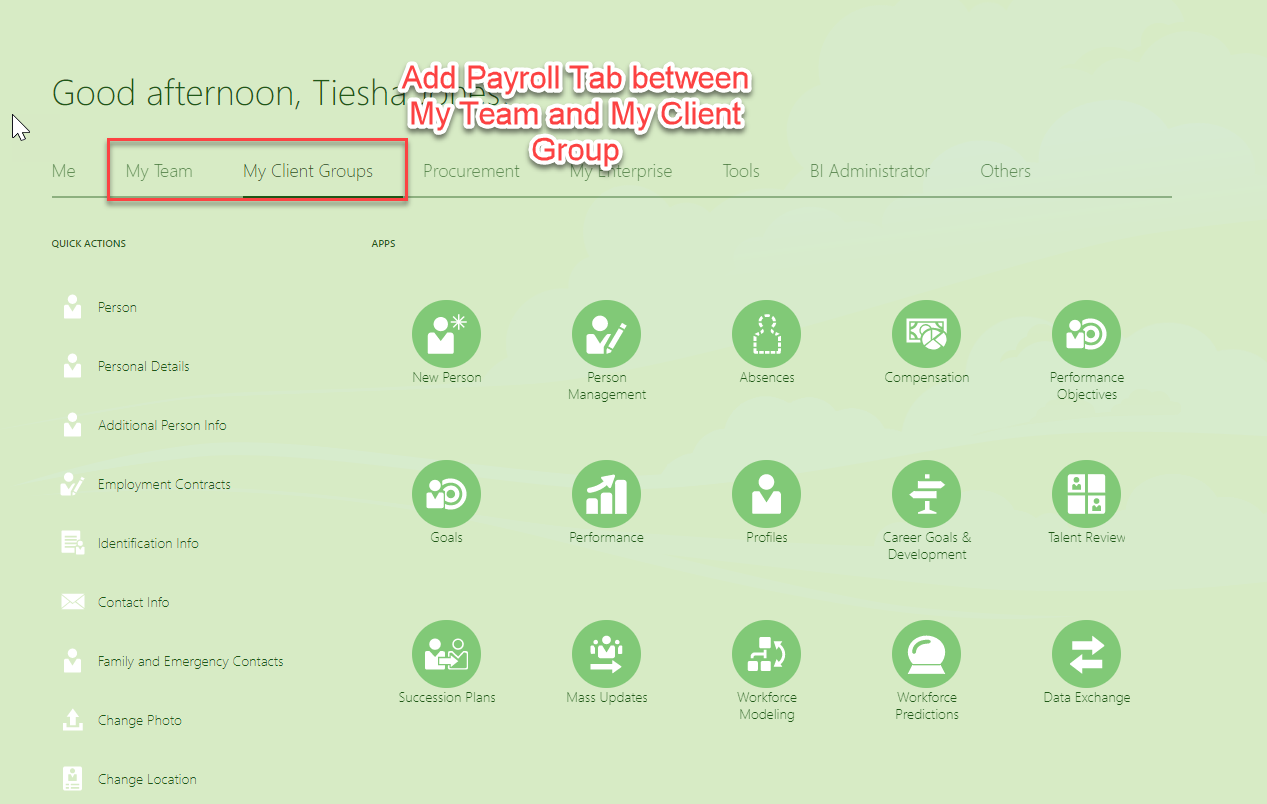Launch the Workforce Modeling app icon
Viewport: 1267px width, 804px height.
766,654
